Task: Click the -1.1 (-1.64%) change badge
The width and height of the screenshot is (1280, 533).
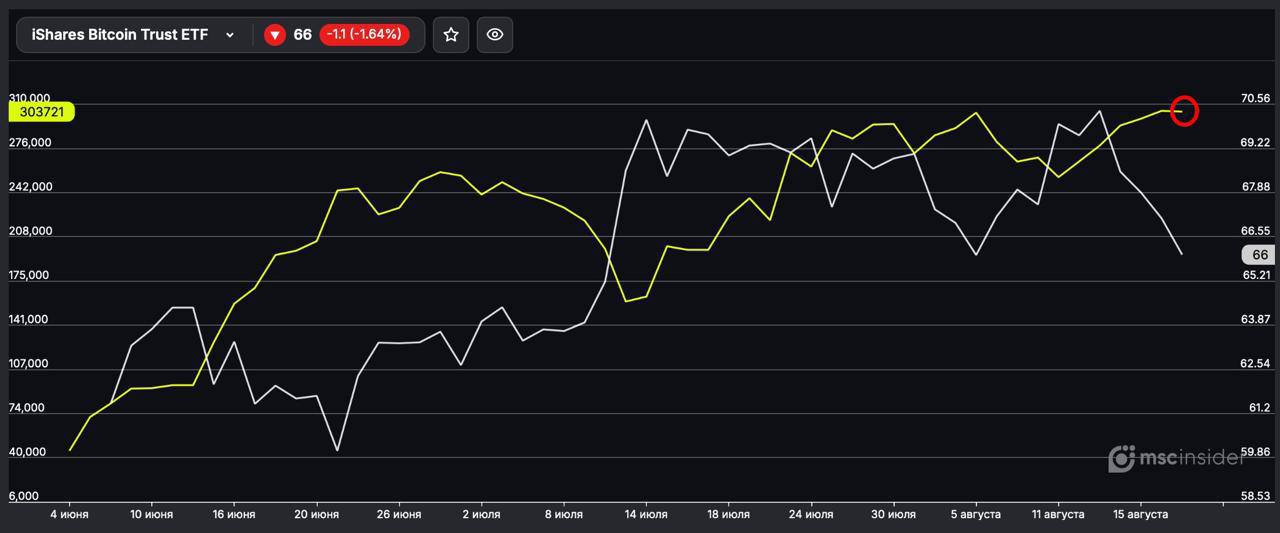Action: point(365,35)
